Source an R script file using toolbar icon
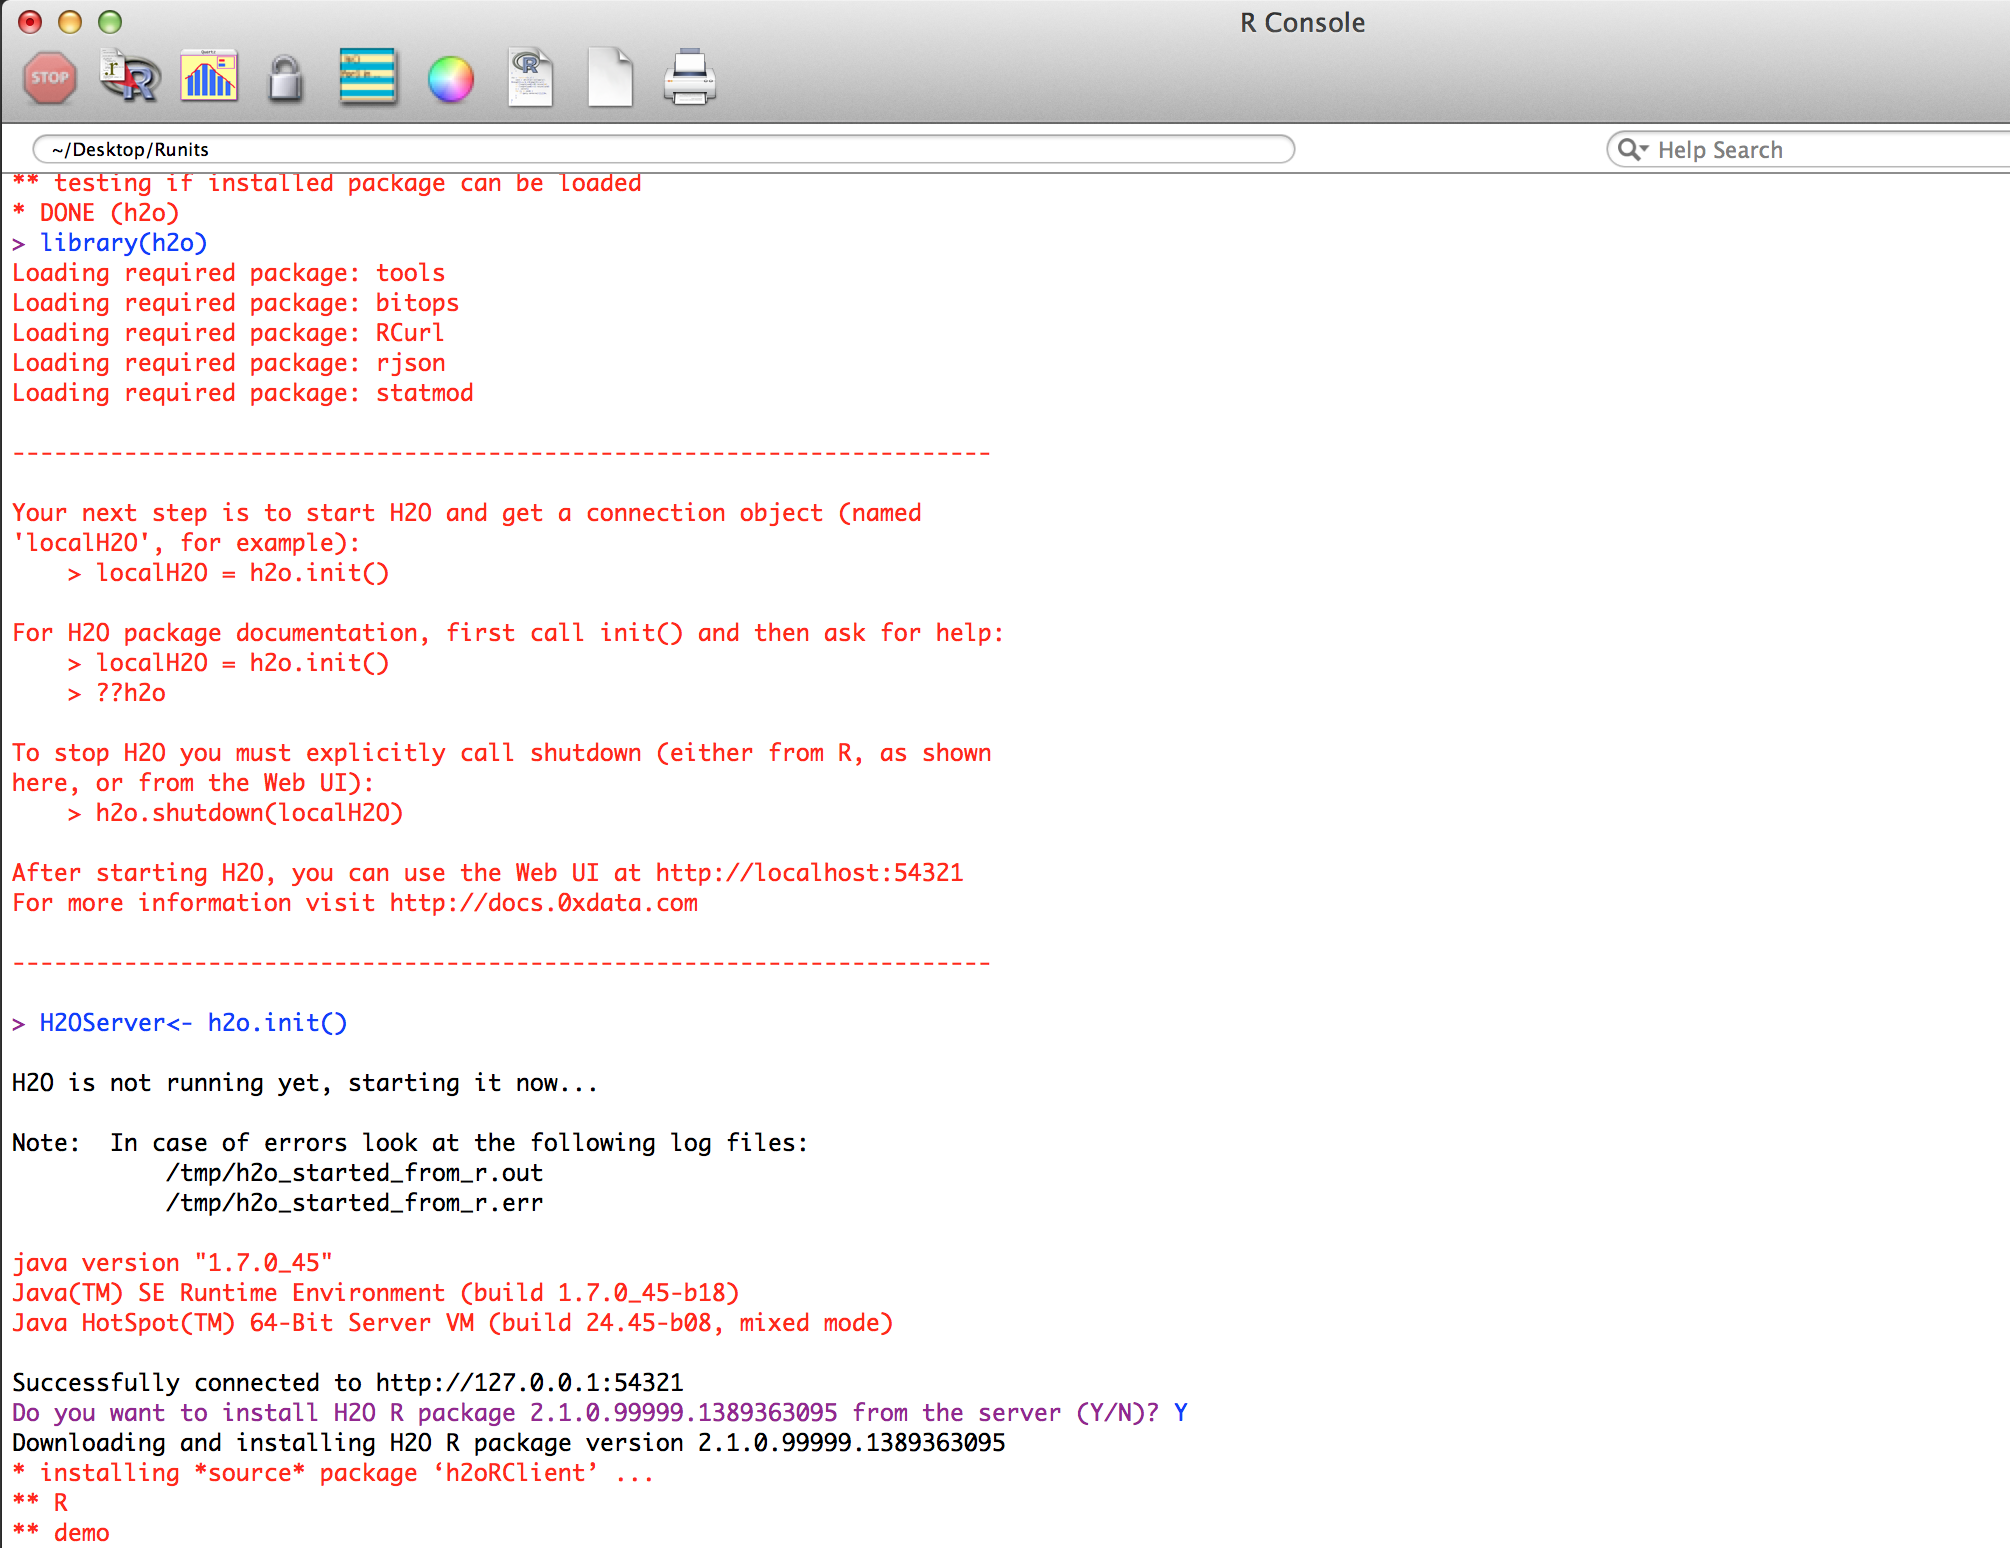Image resolution: width=2010 pixels, height=1548 pixels. click(129, 77)
